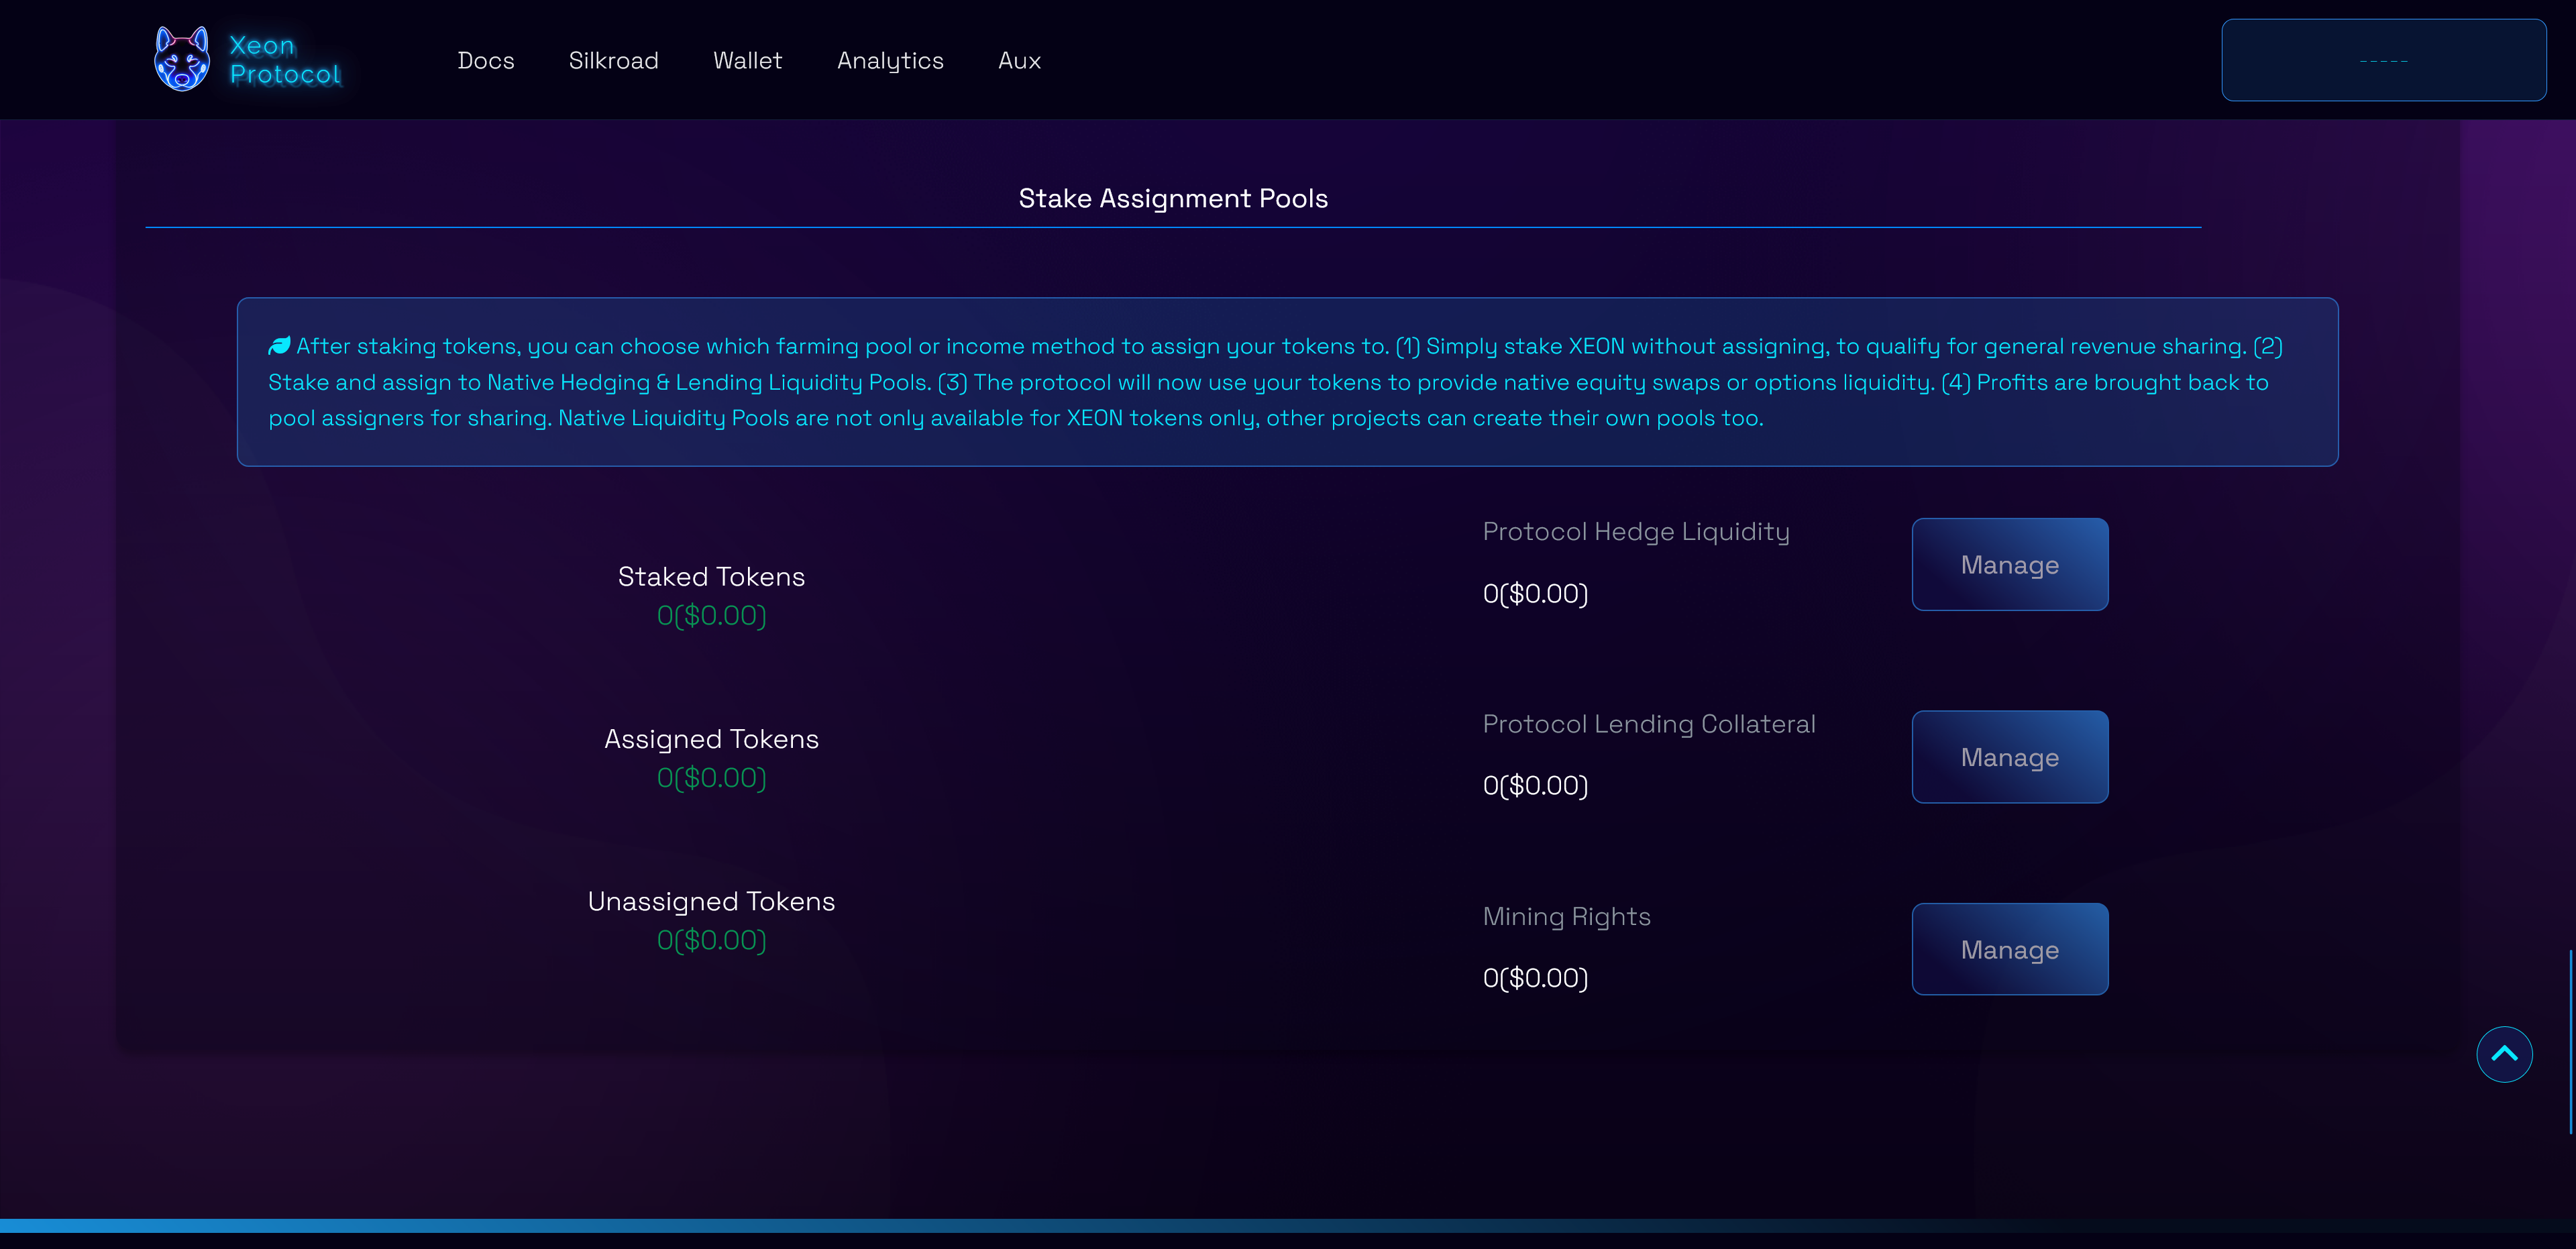The width and height of the screenshot is (2576, 1249).
Task: Click the Protocol Hedge Liquidity label
Action: point(1635,532)
